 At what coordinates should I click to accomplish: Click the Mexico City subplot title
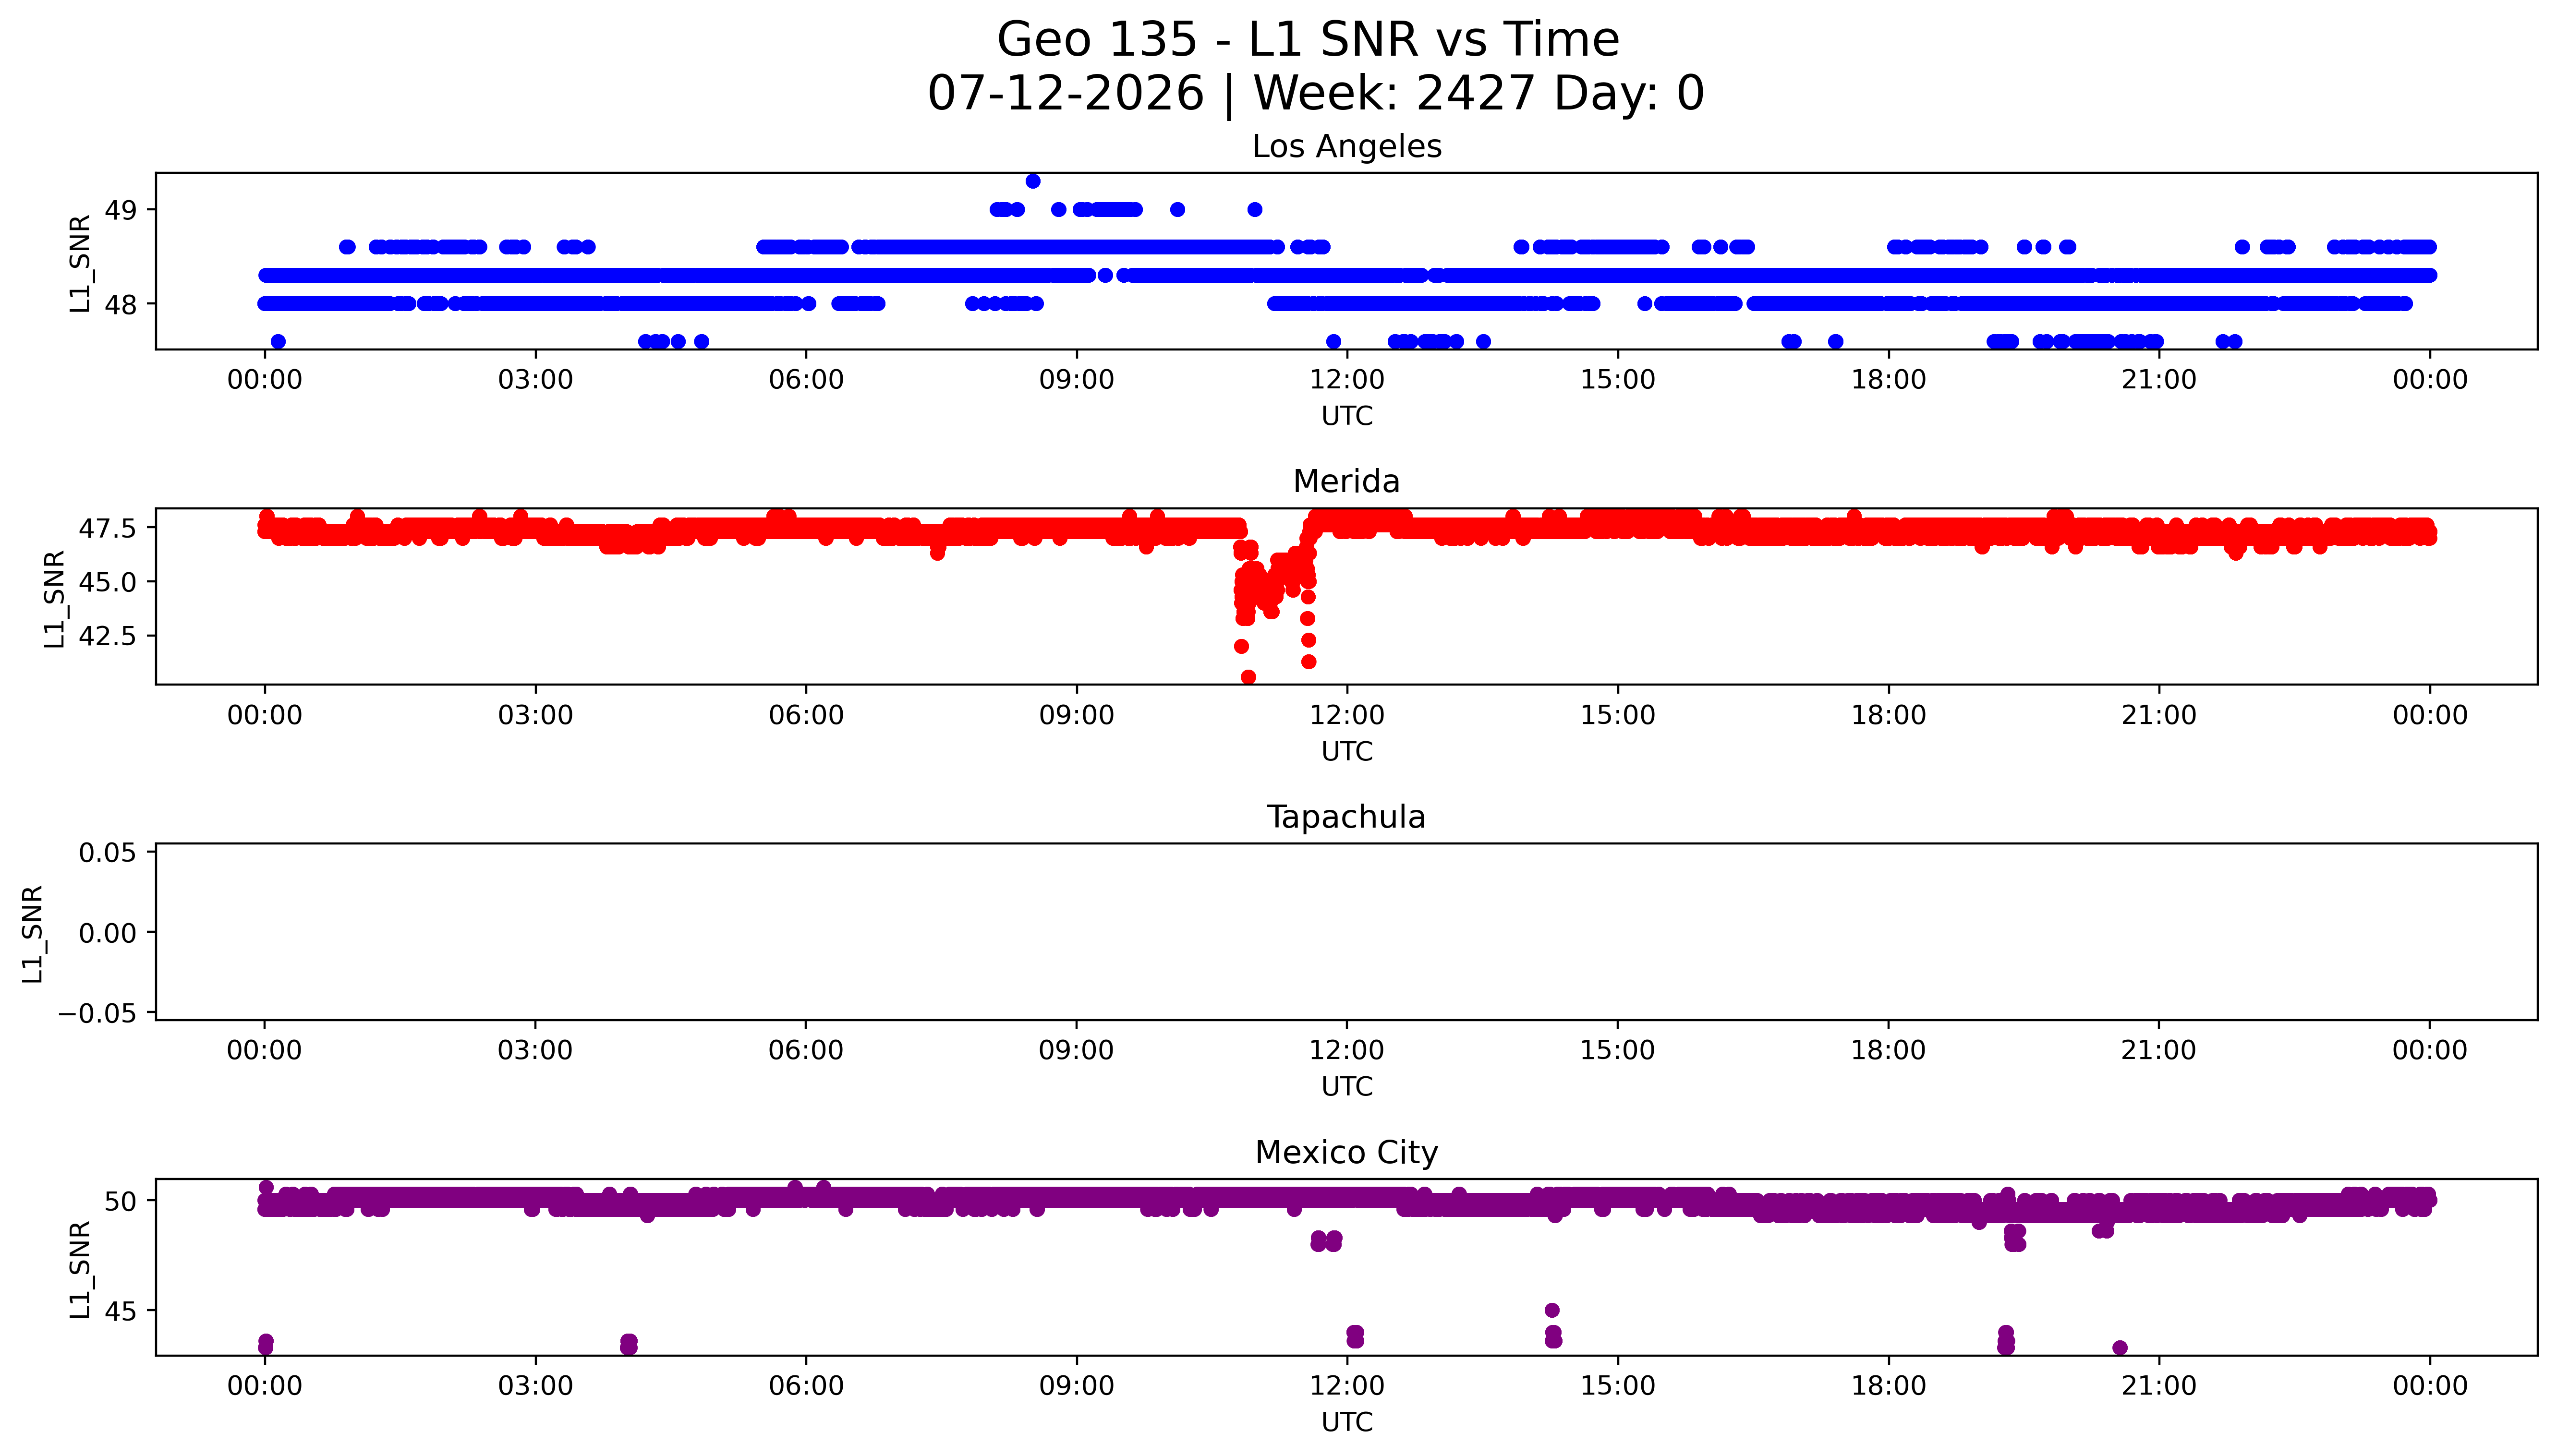1346,1153
